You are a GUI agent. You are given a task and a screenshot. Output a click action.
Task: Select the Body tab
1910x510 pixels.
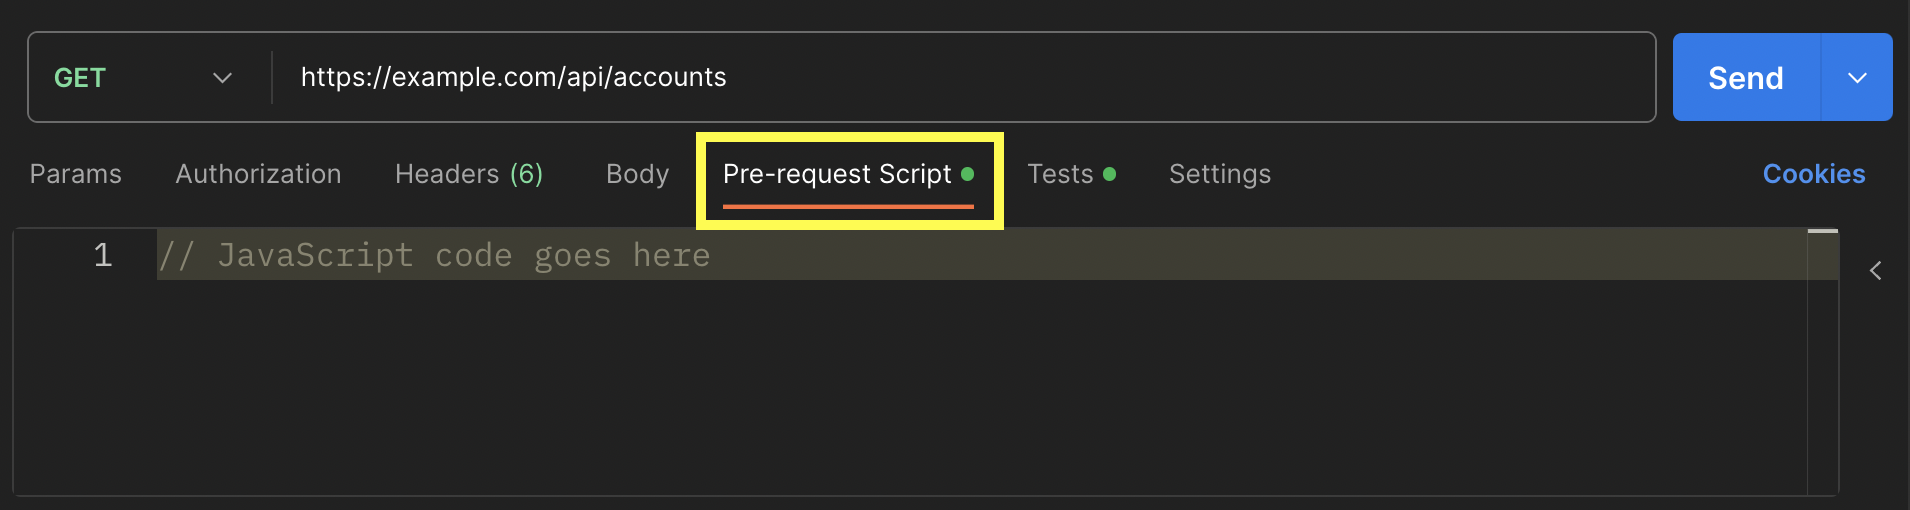click(x=637, y=175)
